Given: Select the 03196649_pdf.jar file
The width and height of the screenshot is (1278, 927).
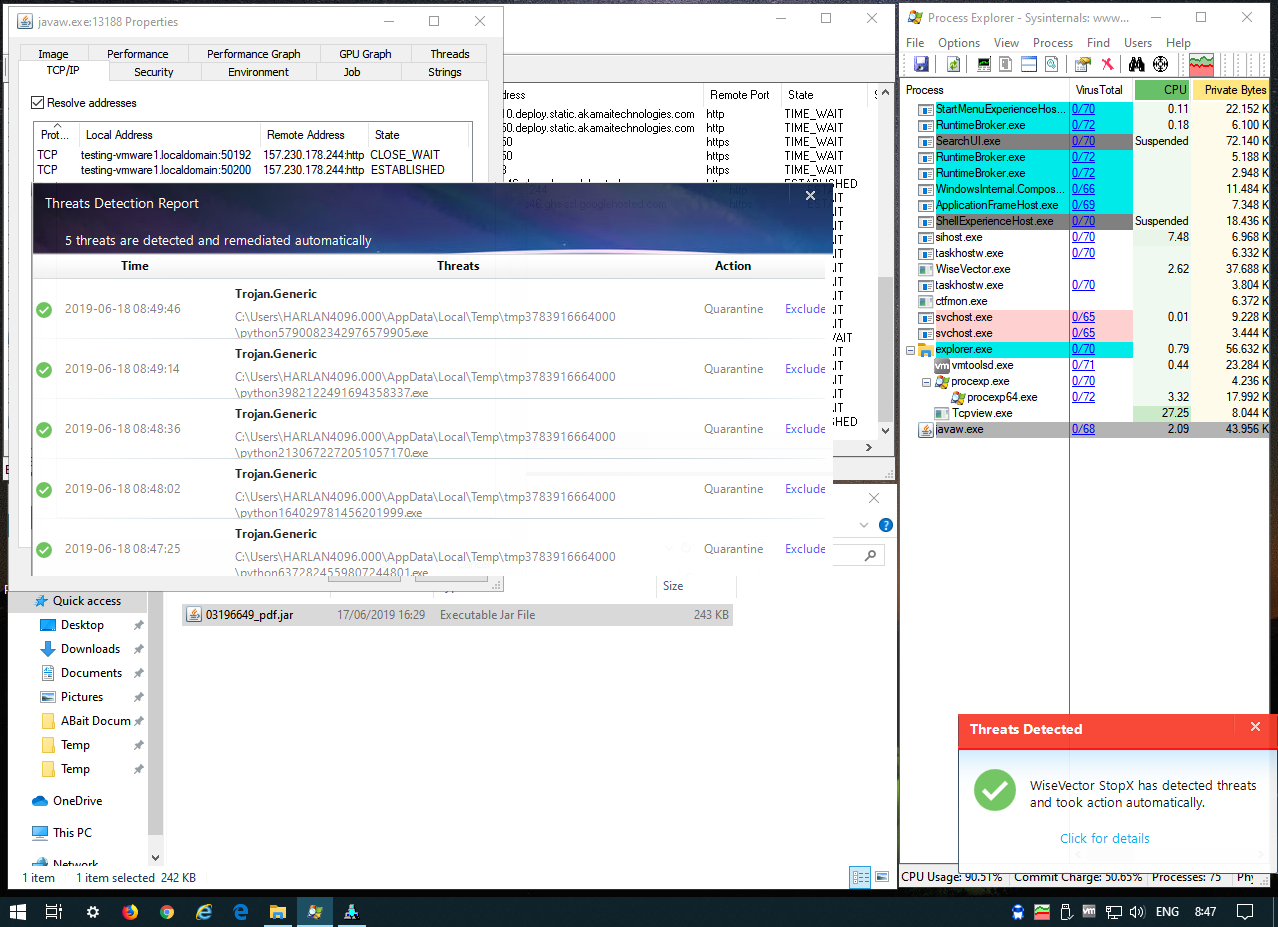Looking at the screenshot, I should [458, 615].
